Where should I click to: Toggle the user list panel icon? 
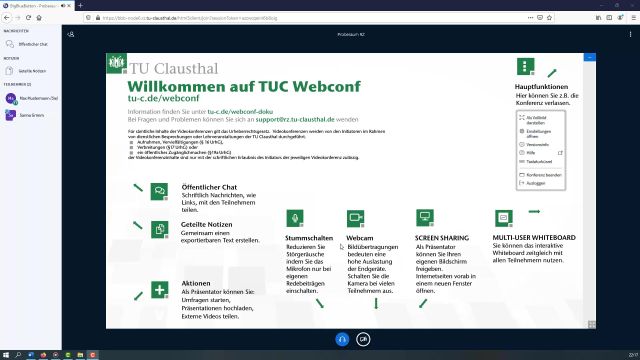71,35
